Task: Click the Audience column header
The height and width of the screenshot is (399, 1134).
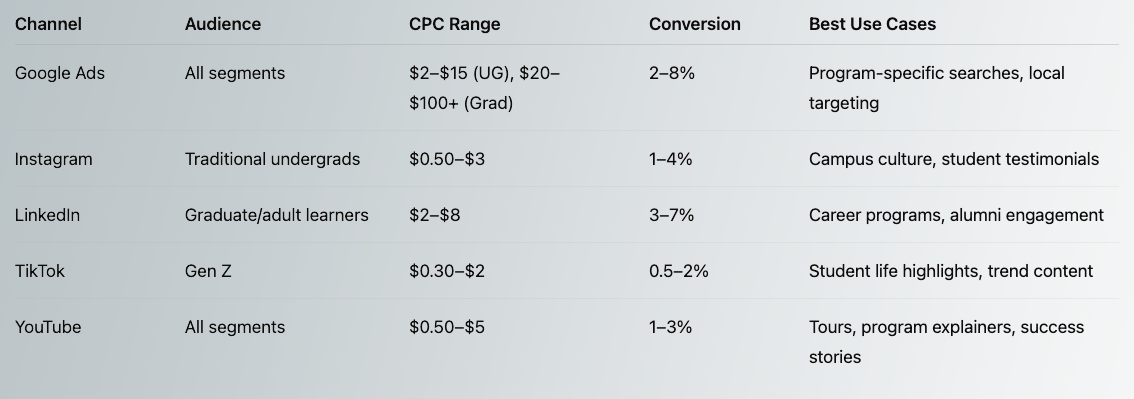Action: (223, 24)
